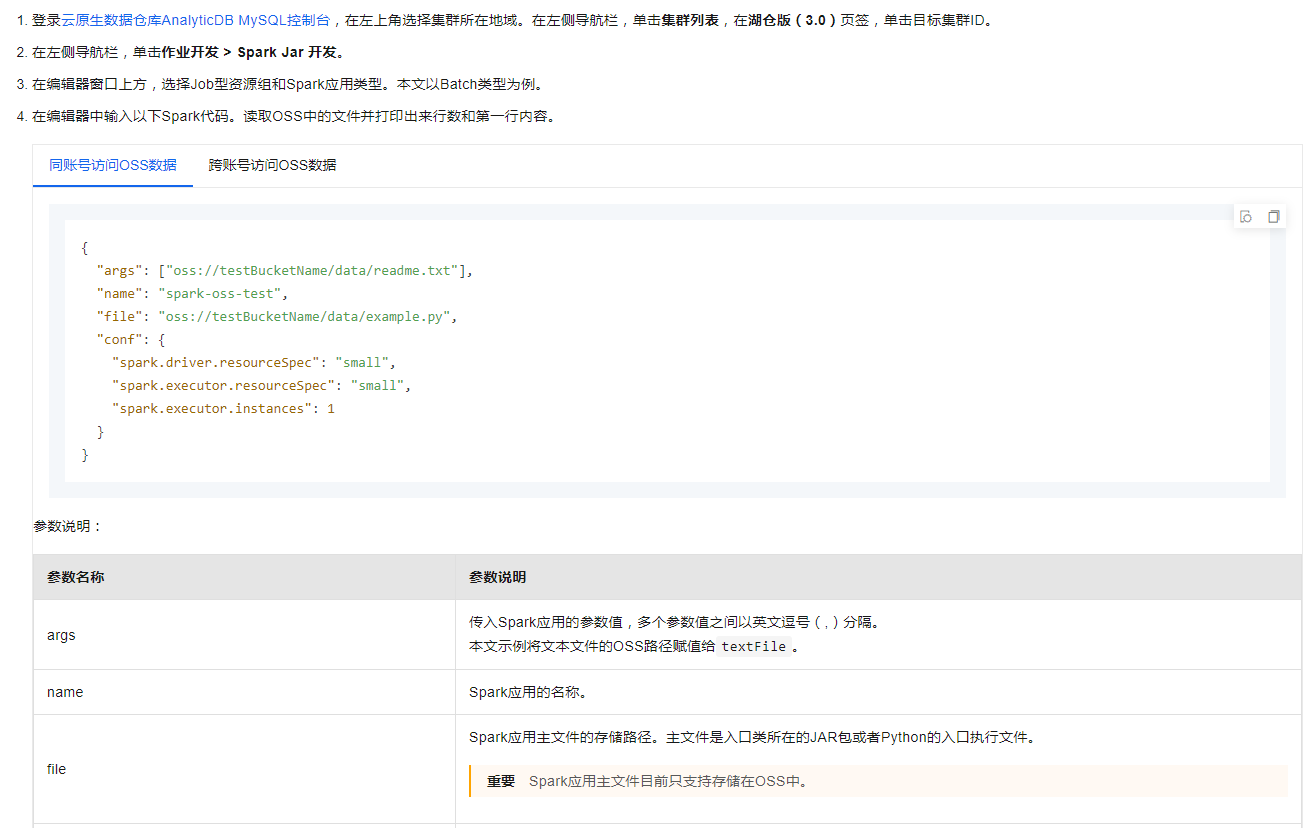Click the 参数说明： label above the table

(x=68, y=526)
